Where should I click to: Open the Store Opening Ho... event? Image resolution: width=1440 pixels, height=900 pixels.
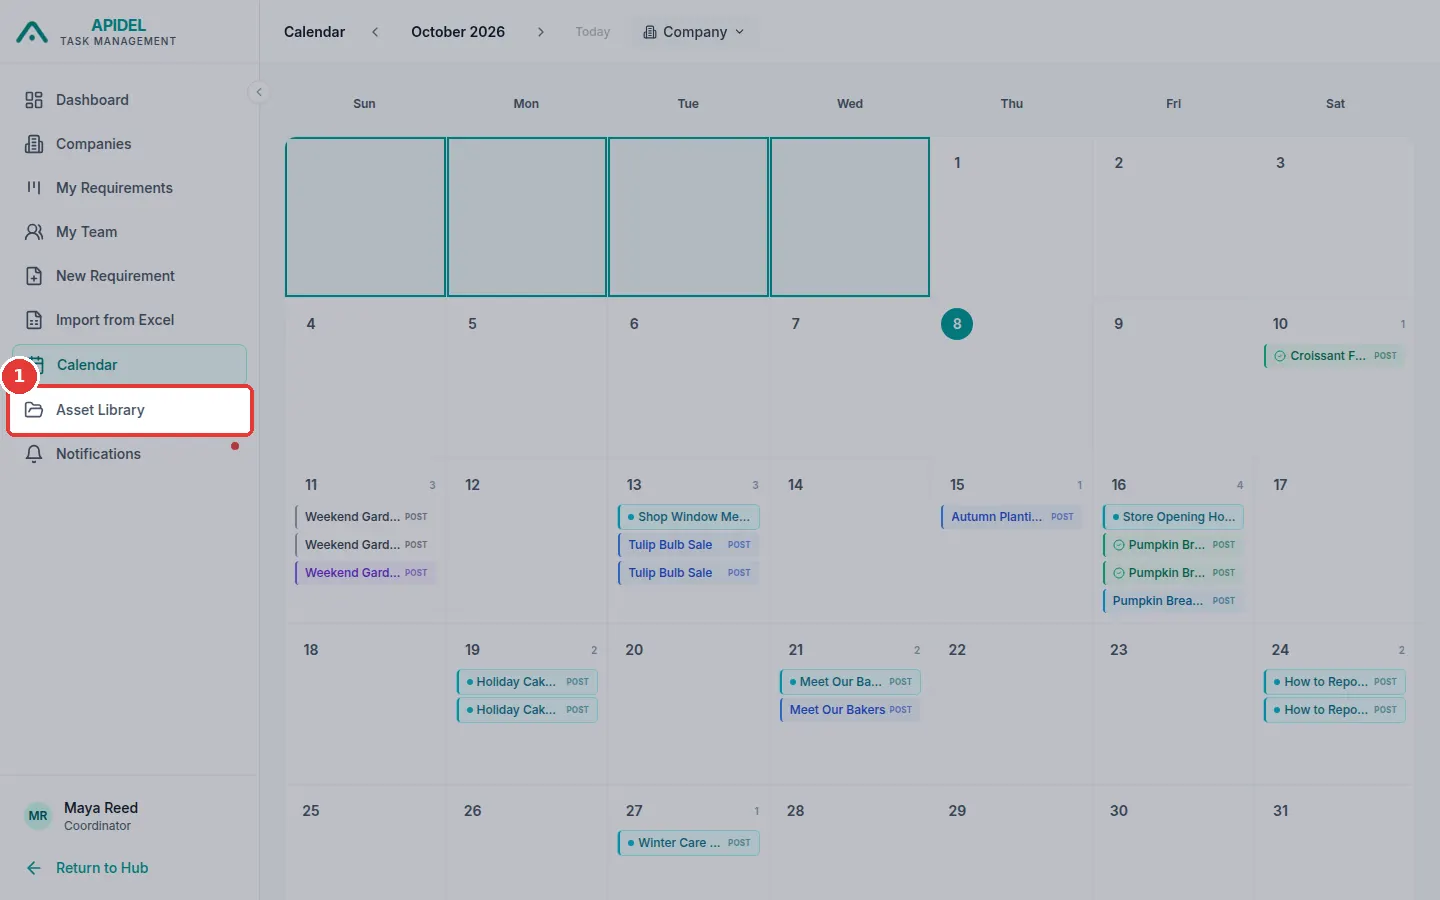click(1173, 517)
